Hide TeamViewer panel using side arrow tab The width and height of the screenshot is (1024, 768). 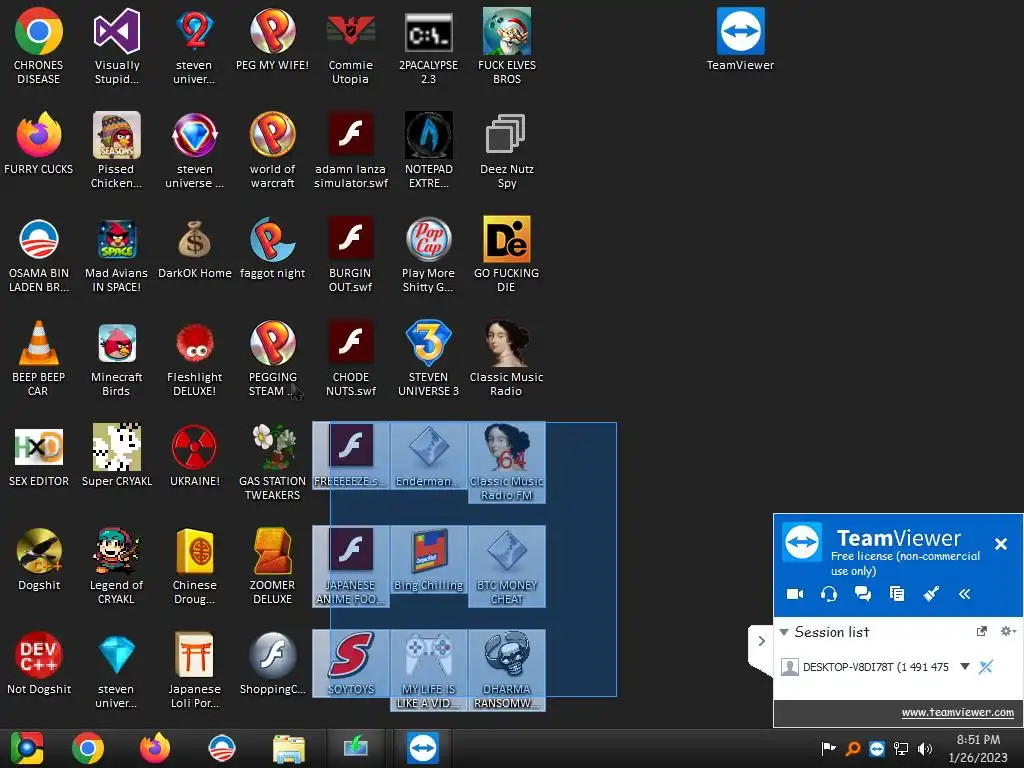point(761,641)
